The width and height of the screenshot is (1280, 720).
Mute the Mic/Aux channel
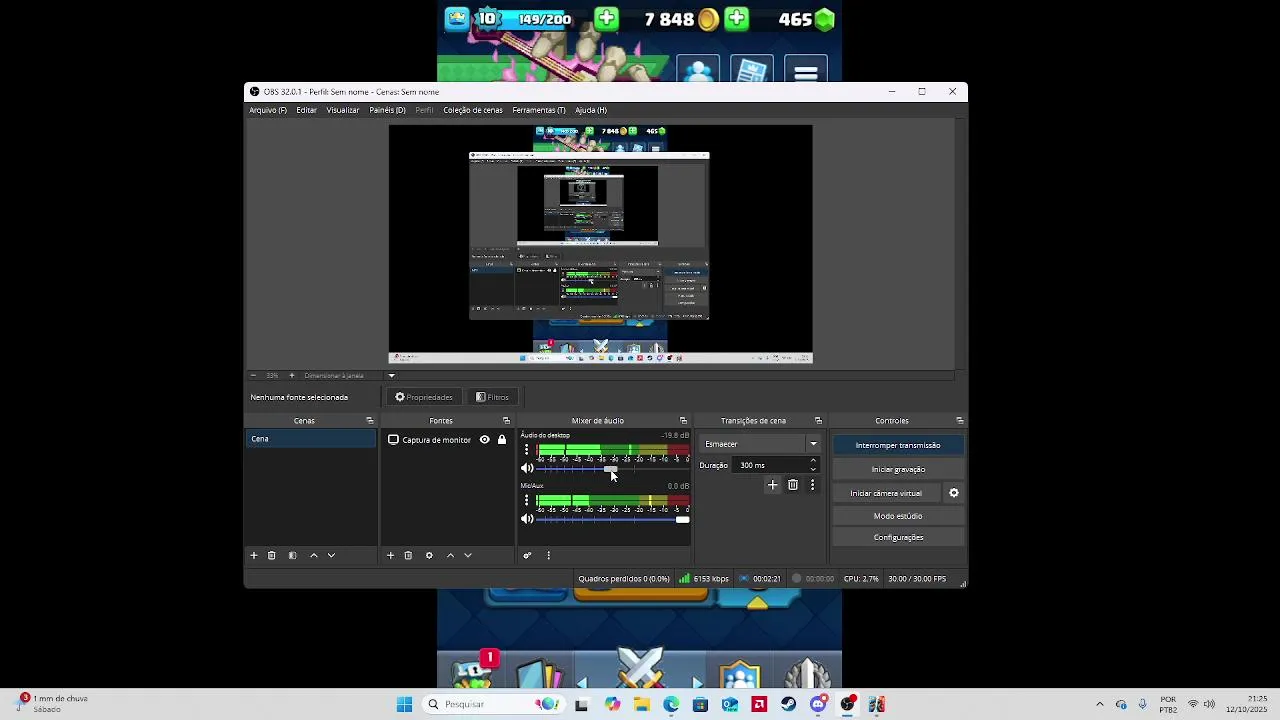527,519
